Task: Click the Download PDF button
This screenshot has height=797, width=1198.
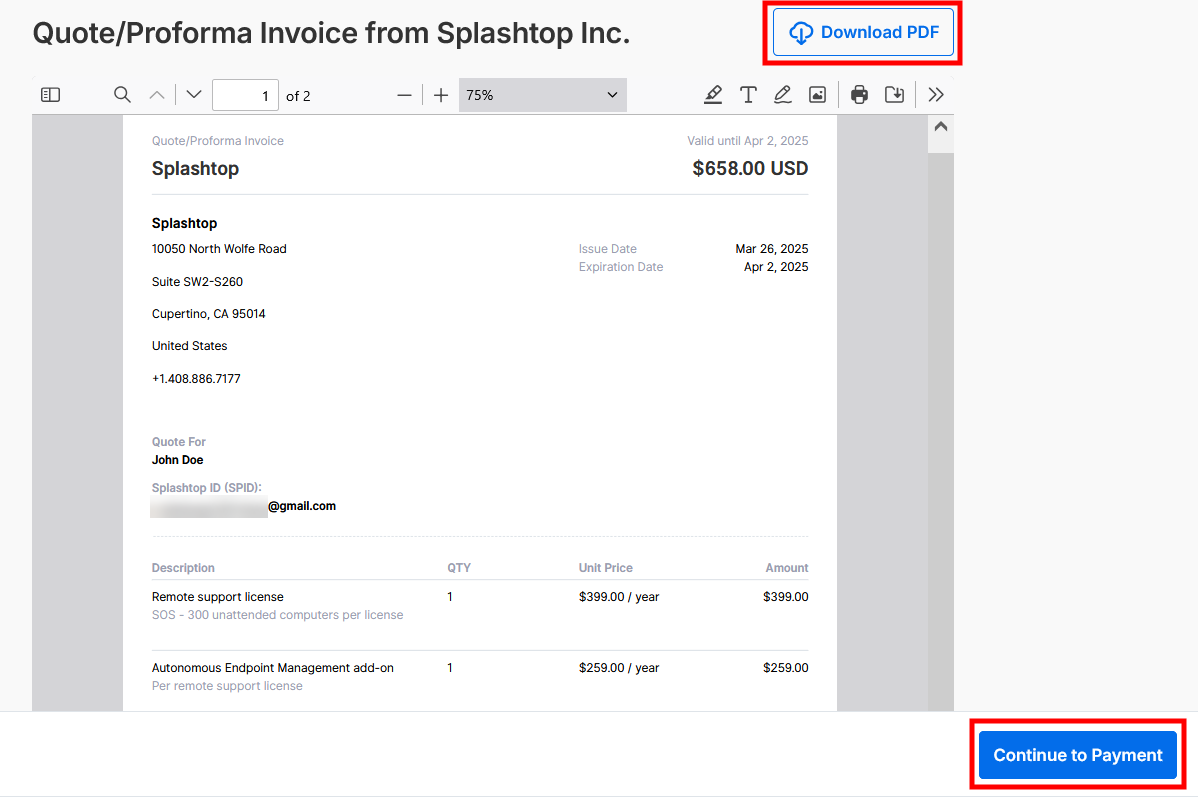Action: click(863, 32)
